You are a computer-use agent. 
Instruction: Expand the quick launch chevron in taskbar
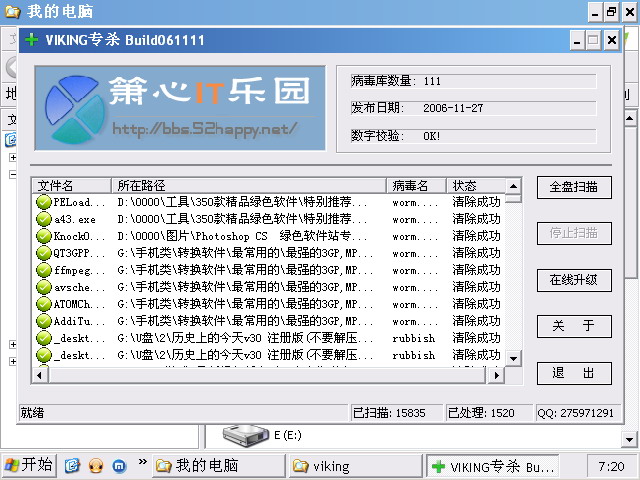click(x=142, y=462)
